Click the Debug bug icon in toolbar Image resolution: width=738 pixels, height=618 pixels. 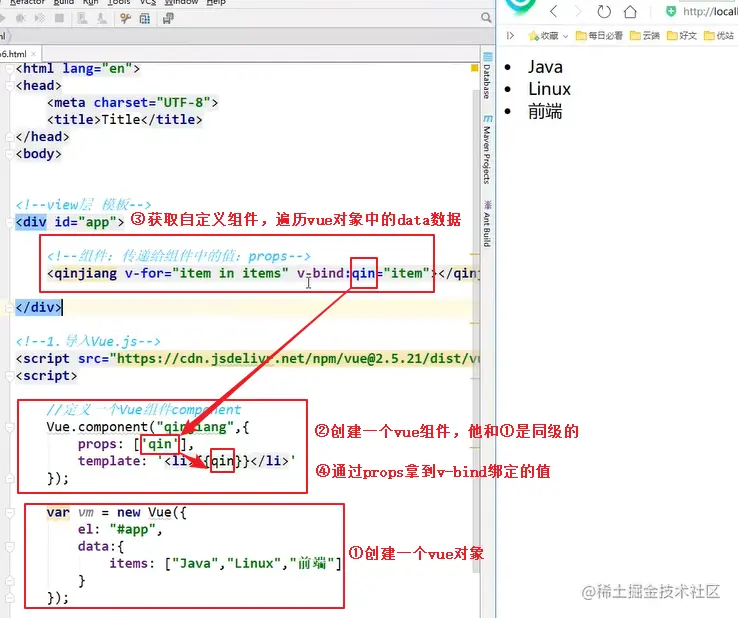point(21,18)
